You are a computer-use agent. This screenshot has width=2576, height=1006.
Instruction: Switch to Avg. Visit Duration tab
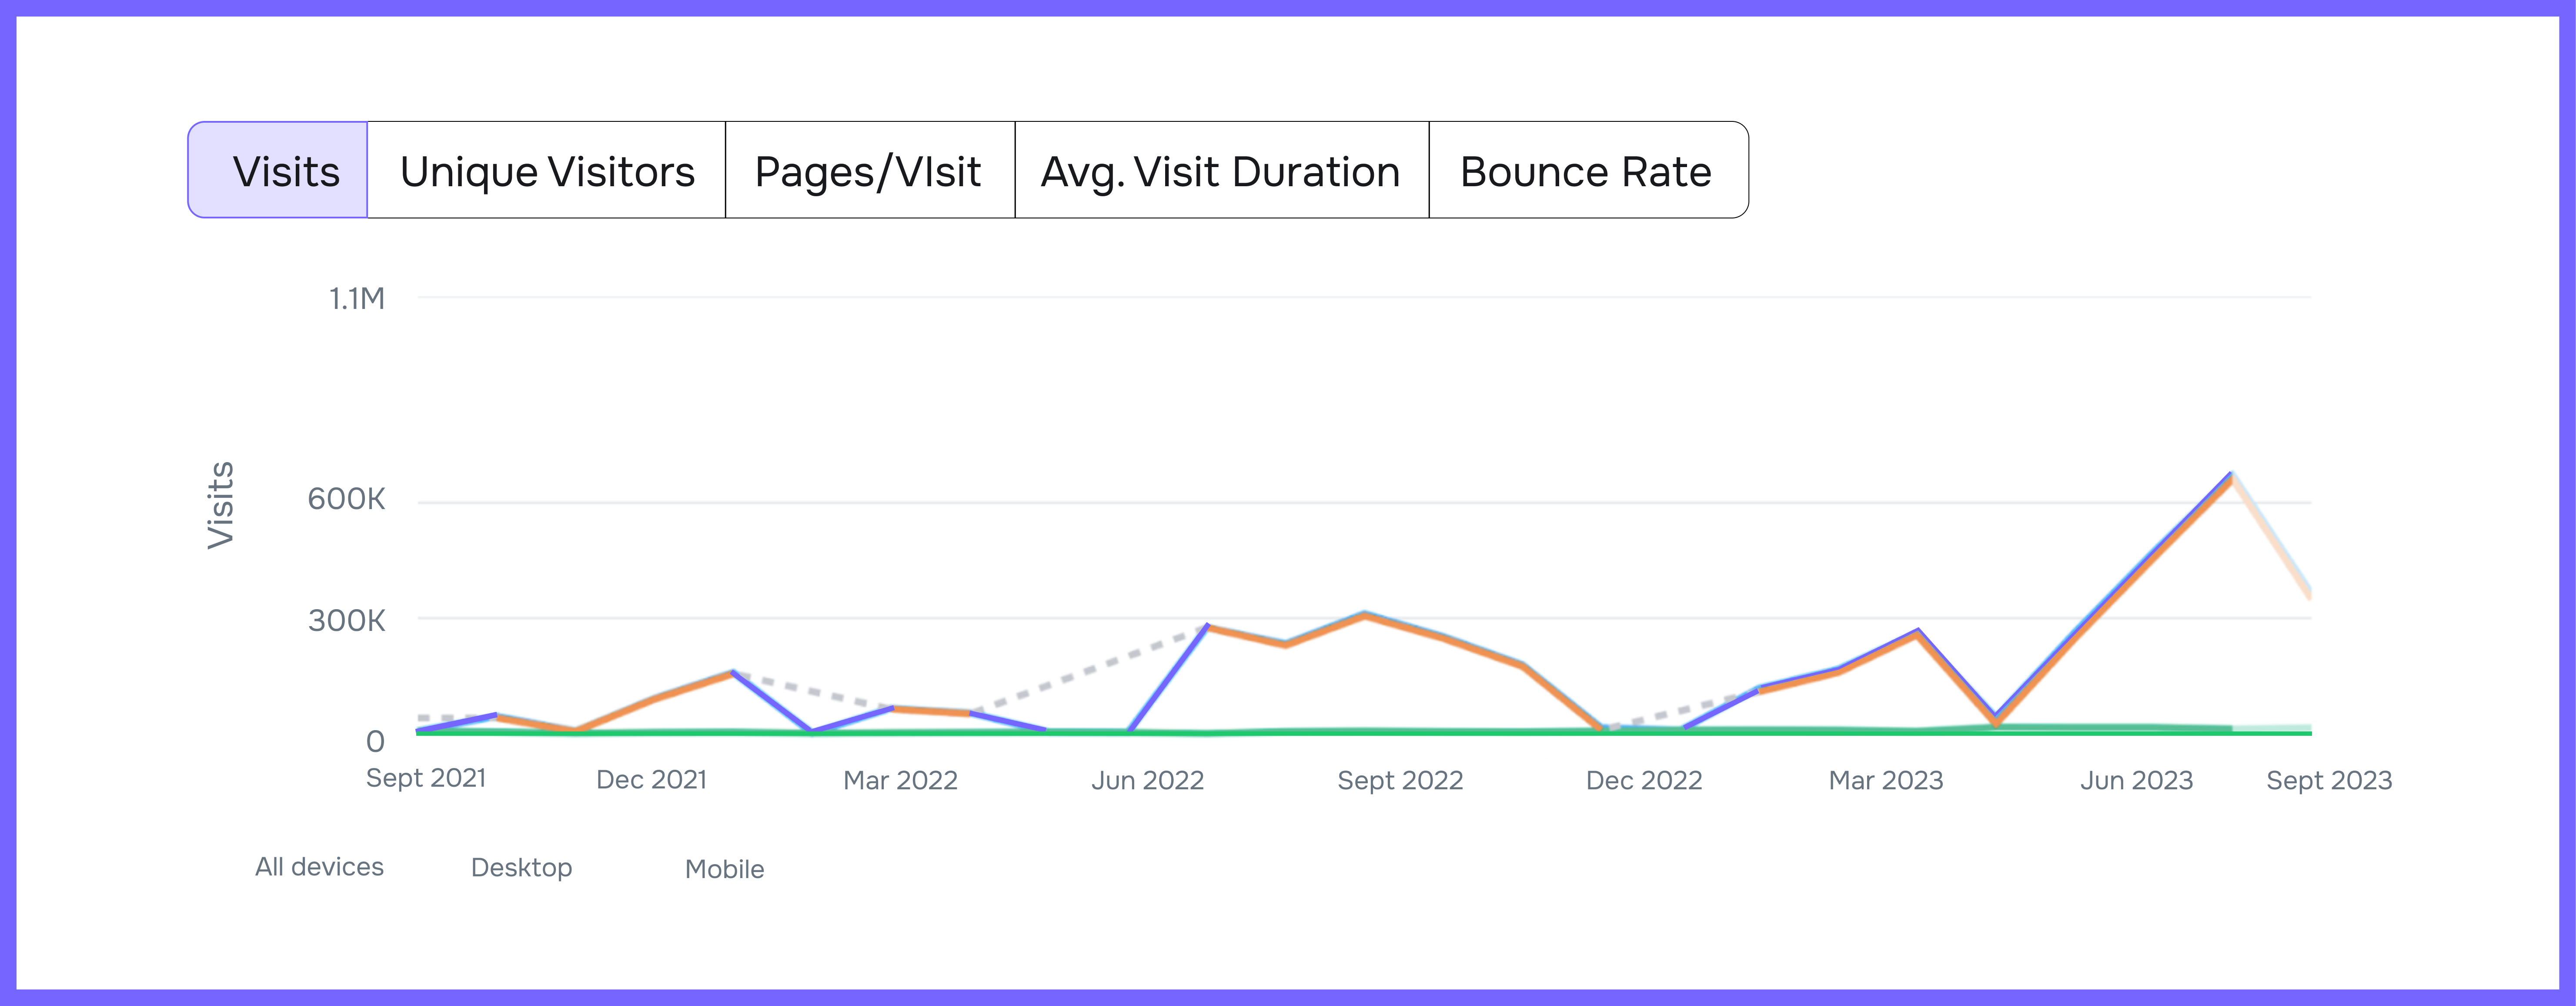click(x=1220, y=171)
